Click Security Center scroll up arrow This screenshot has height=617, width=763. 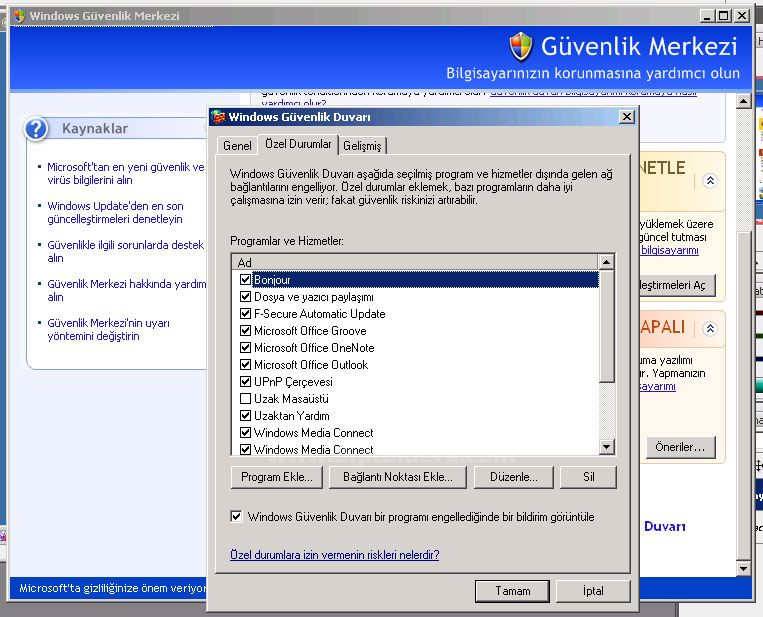743,101
